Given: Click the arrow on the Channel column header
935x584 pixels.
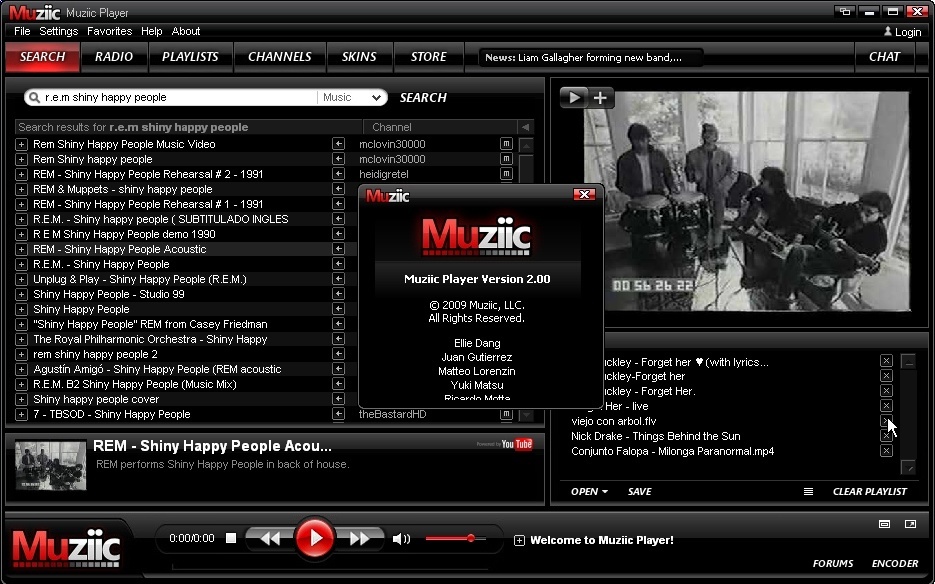Looking at the screenshot, I should pyautogui.click(x=524, y=127).
